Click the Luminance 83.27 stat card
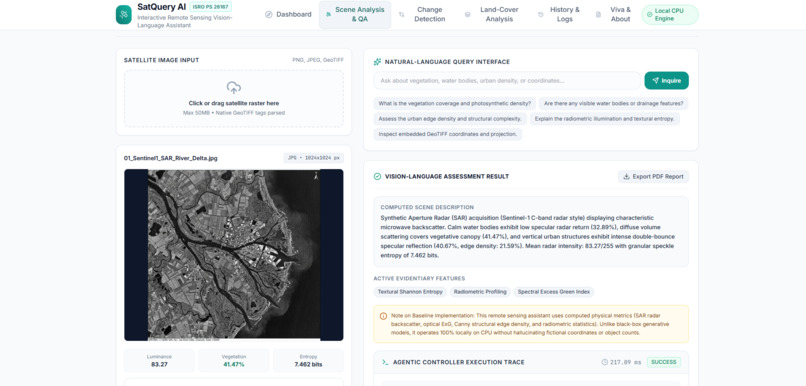The image size is (806, 386). tap(159, 360)
